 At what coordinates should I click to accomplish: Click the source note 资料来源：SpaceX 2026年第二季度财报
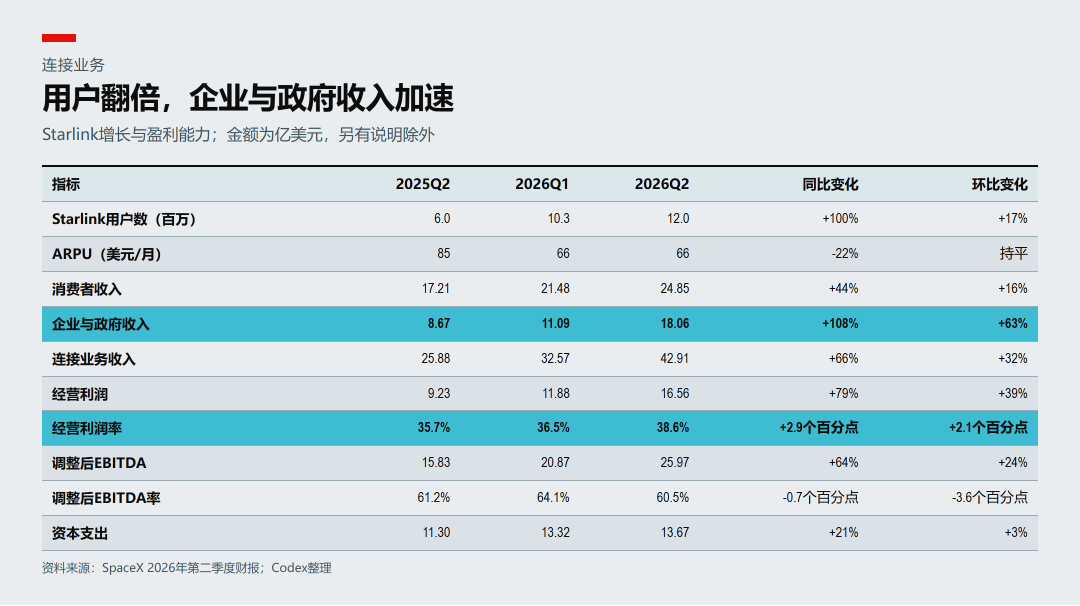pyautogui.click(x=152, y=568)
